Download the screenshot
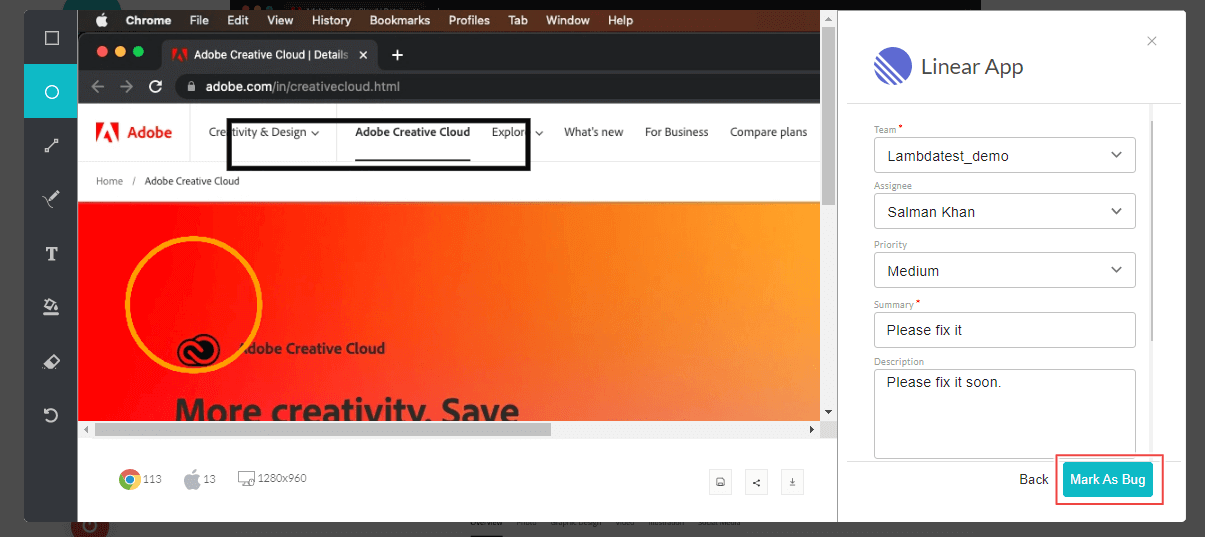The image size is (1205, 537). click(x=792, y=482)
